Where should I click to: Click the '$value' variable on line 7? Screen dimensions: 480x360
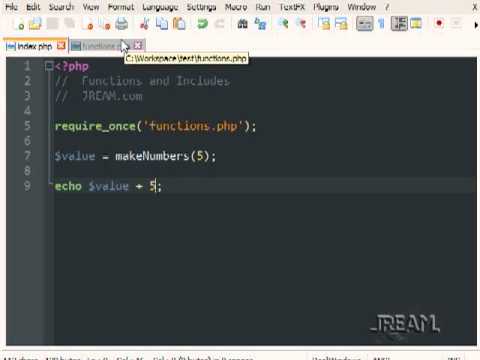pyautogui.click(x=75, y=156)
